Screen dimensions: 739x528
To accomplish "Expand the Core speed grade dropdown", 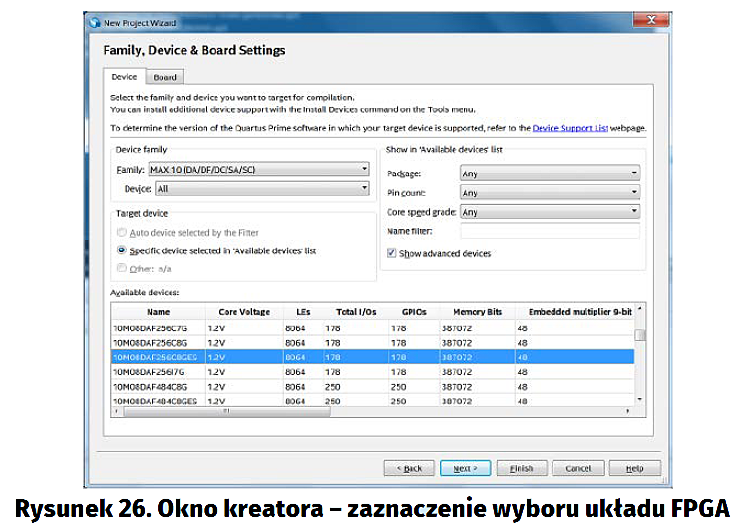I will point(548,212).
